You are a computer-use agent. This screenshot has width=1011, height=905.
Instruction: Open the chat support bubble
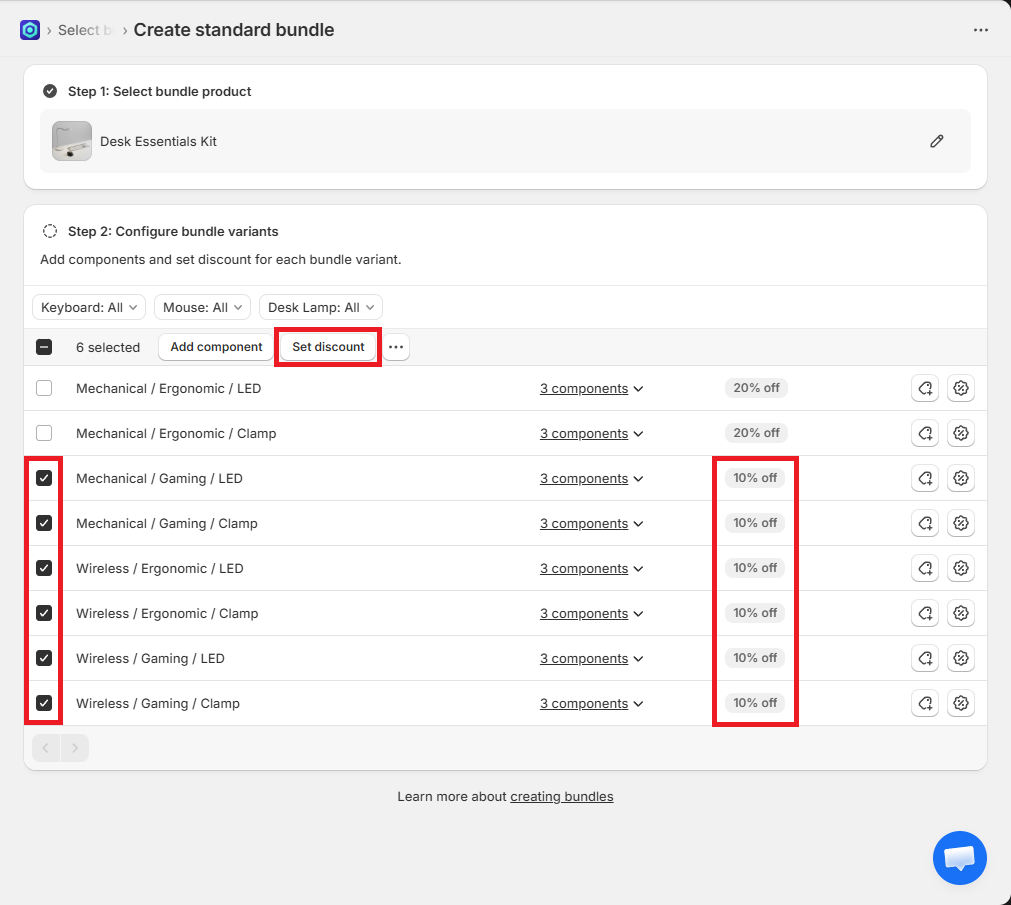[x=959, y=858]
